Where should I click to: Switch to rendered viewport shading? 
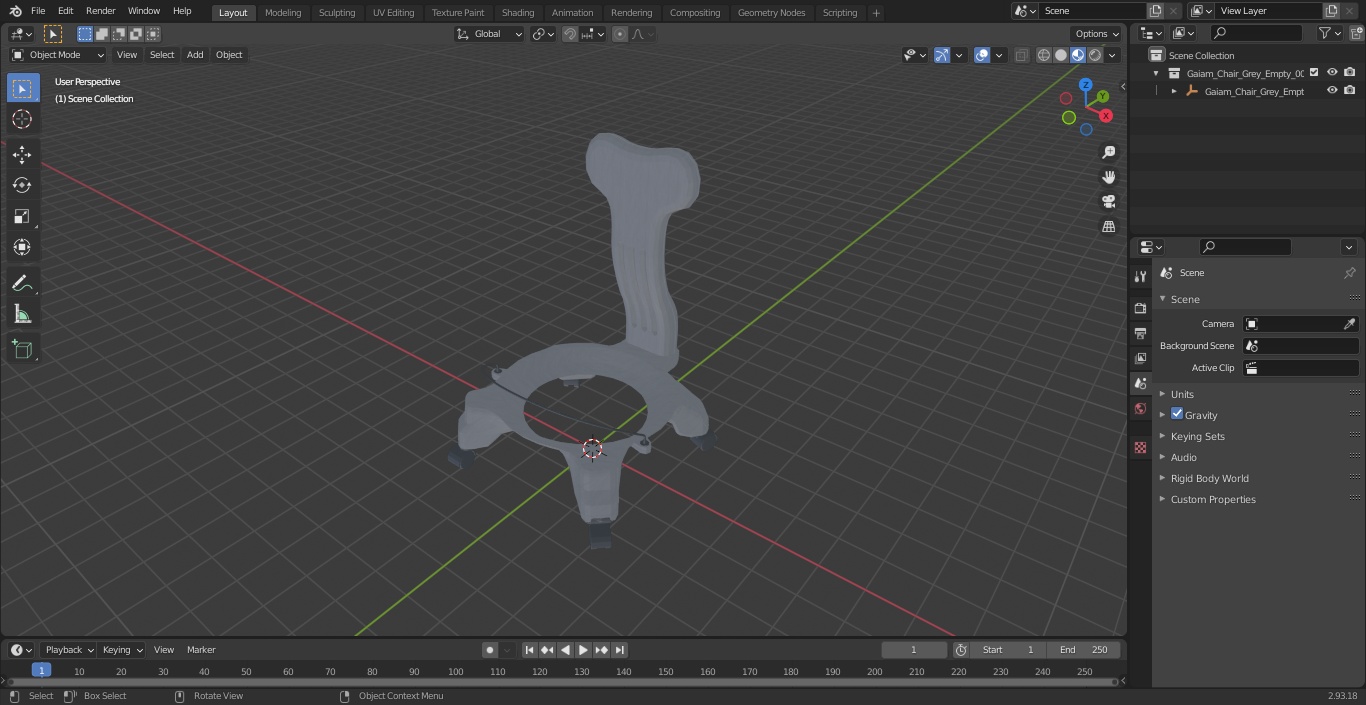(1095, 55)
